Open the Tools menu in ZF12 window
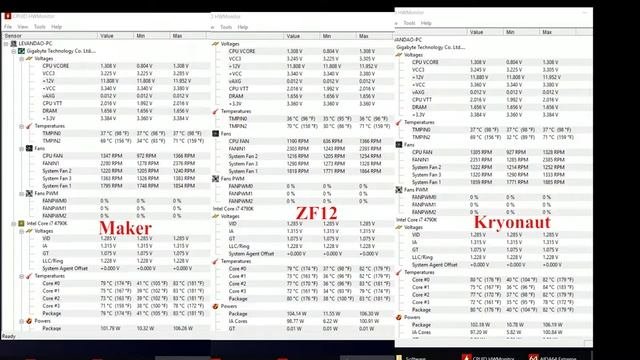The height and width of the screenshot is (360, 640). pyautogui.click(x=226, y=27)
